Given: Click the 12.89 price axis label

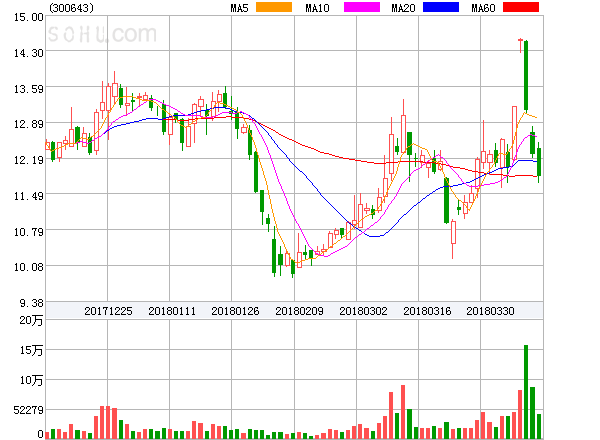Looking at the screenshot, I should tap(29, 124).
